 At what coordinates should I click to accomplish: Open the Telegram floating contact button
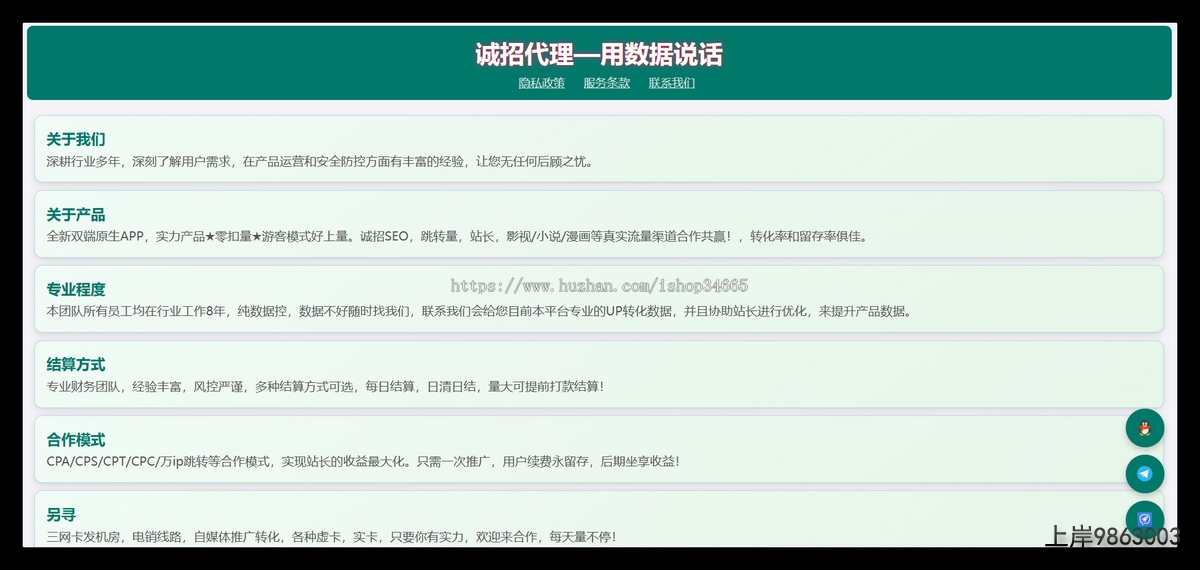[x=1145, y=474]
